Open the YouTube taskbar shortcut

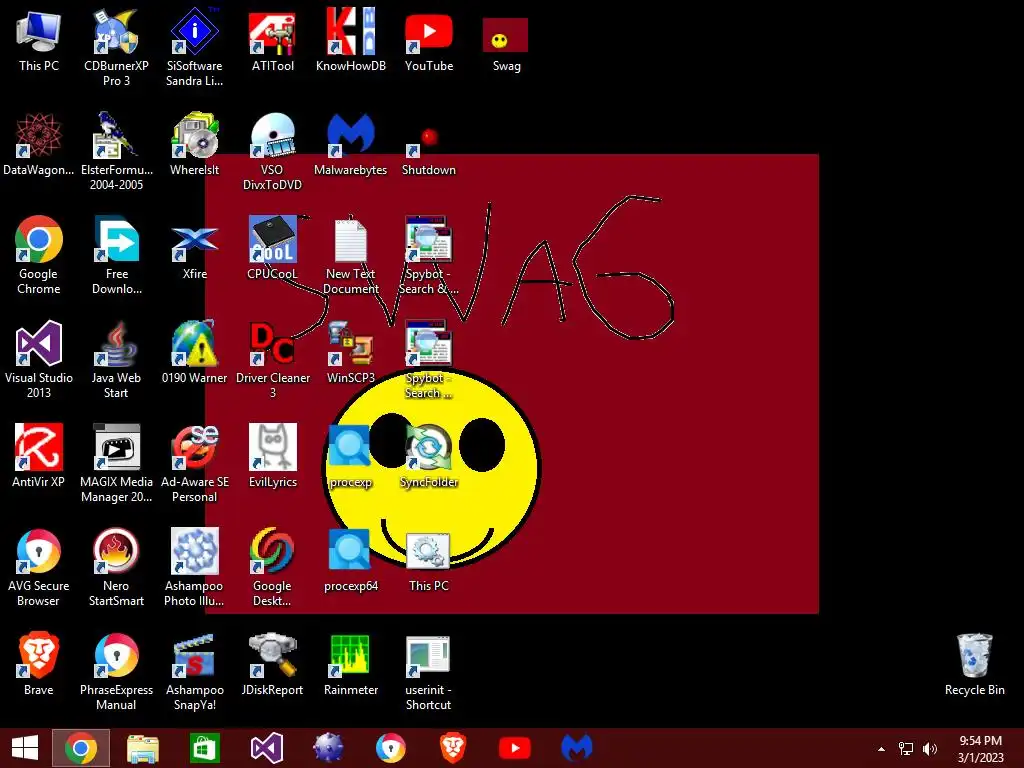coord(515,748)
